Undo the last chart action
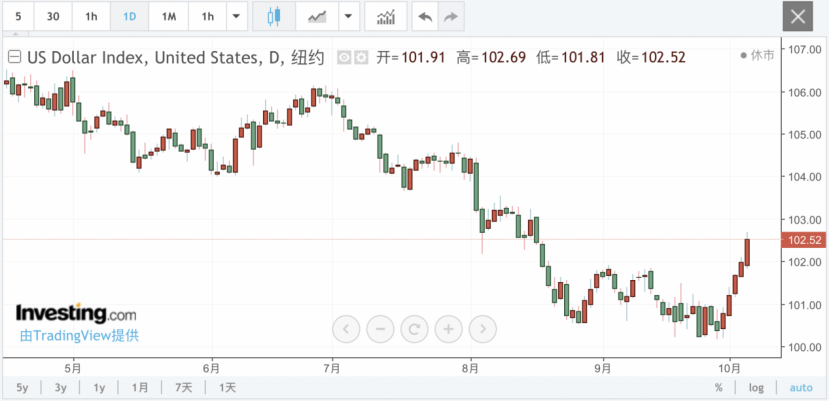 [x=425, y=17]
